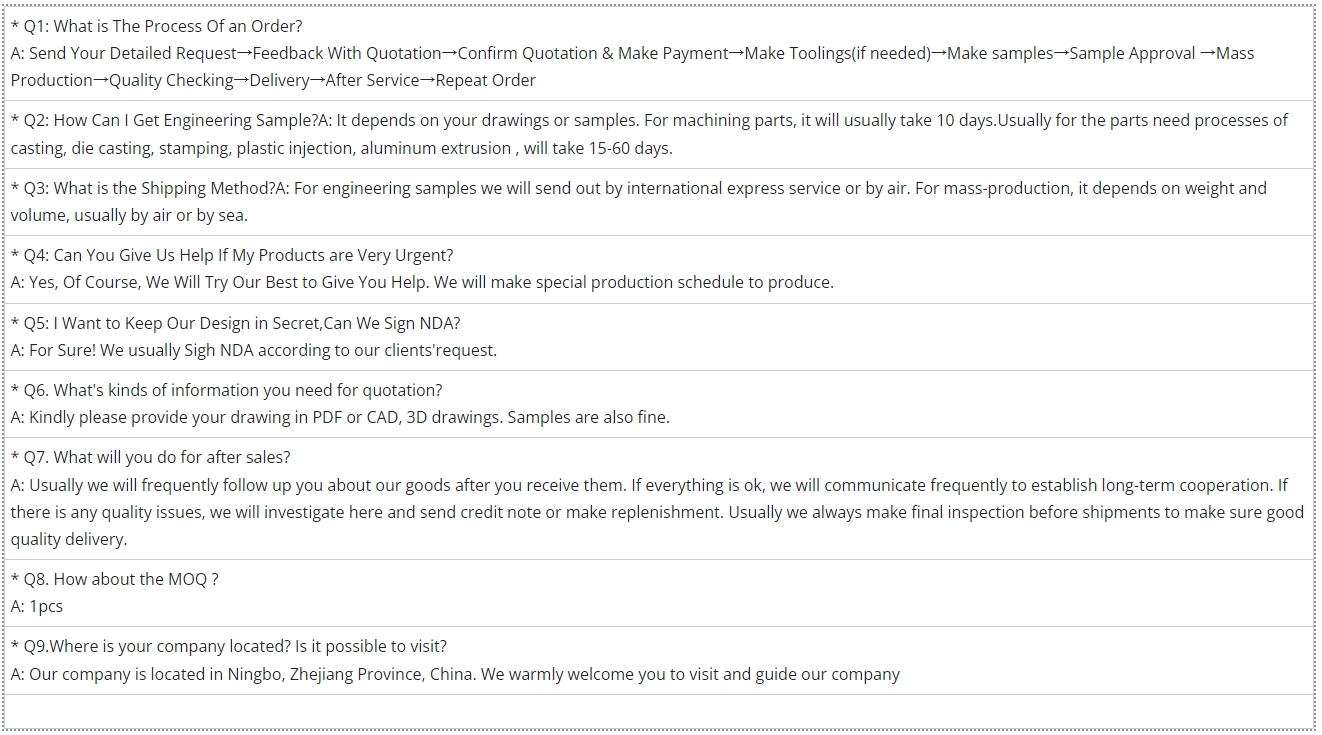1322x735 pixels.
Task: Click the answer about PDF or CAD drawings
Action: pos(340,417)
